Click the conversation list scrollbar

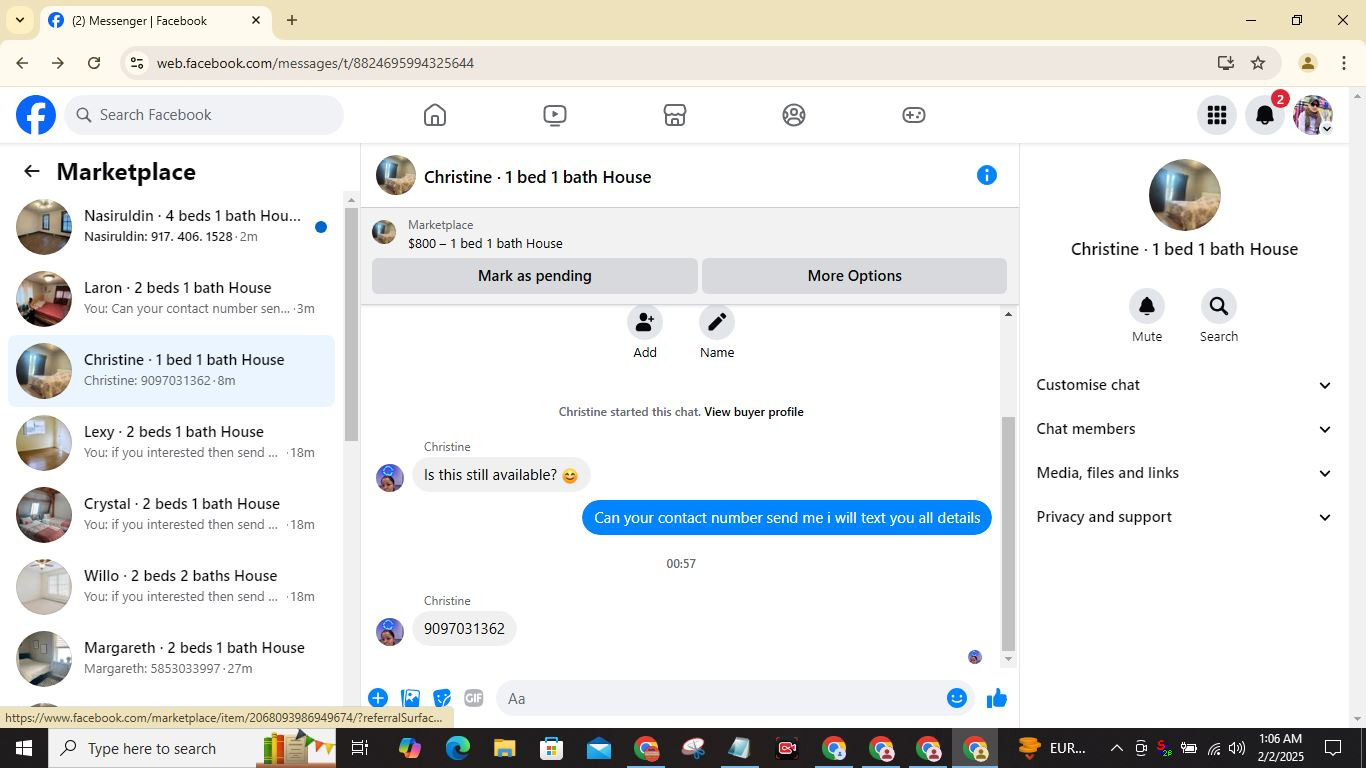click(x=351, y=325)
